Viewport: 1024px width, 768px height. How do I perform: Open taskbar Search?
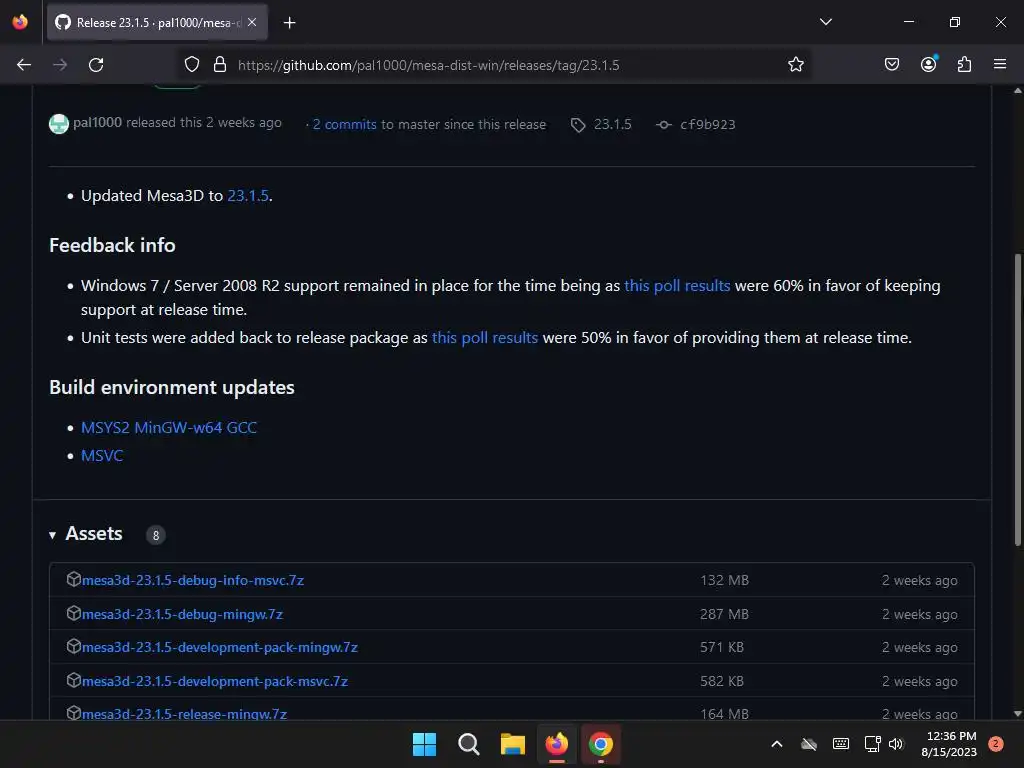(x=469, y=744)
